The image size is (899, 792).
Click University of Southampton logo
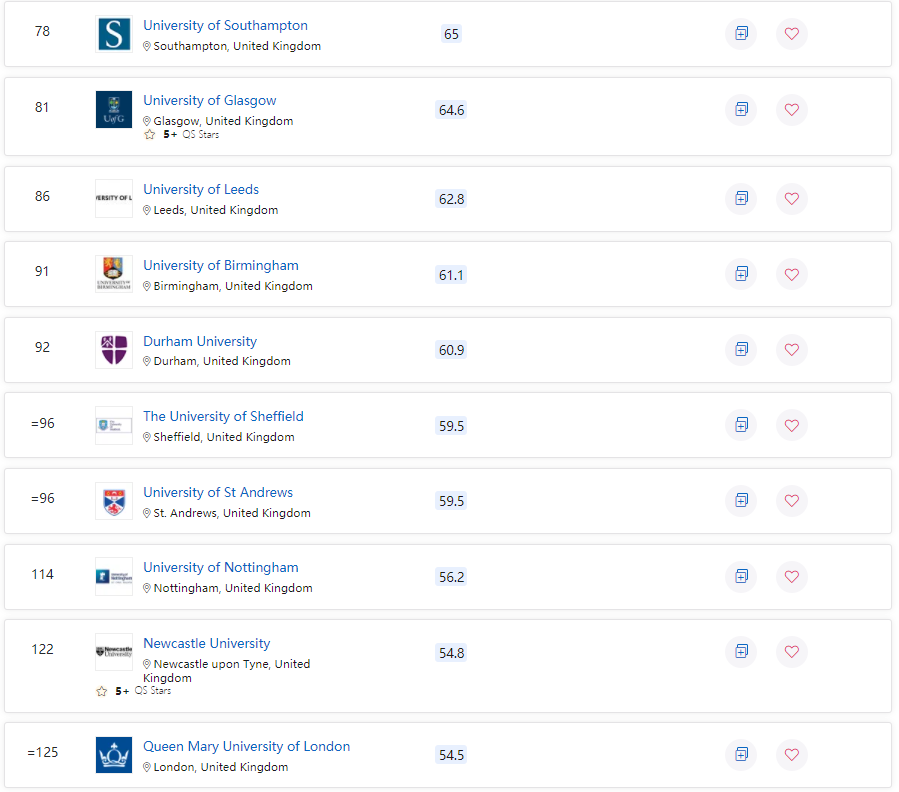point(113,34)
